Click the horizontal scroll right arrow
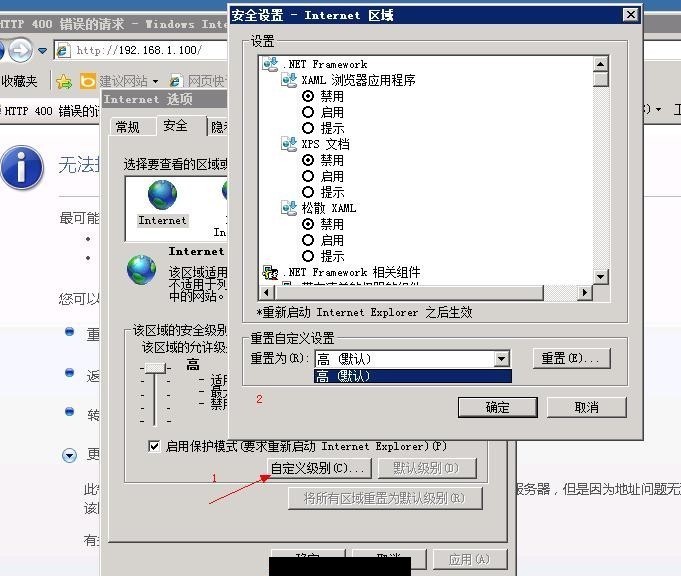This screenshot has height=576, width=681. 585,292
